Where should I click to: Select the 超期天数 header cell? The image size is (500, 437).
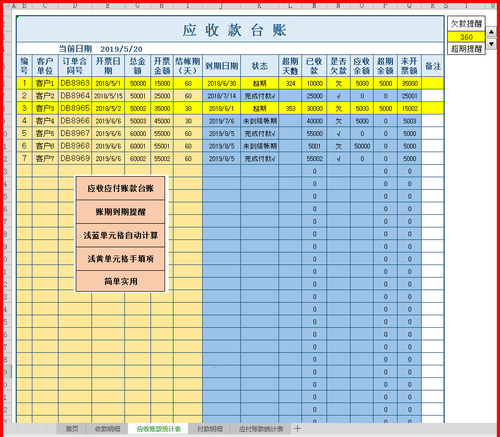(x=290, y=66)
